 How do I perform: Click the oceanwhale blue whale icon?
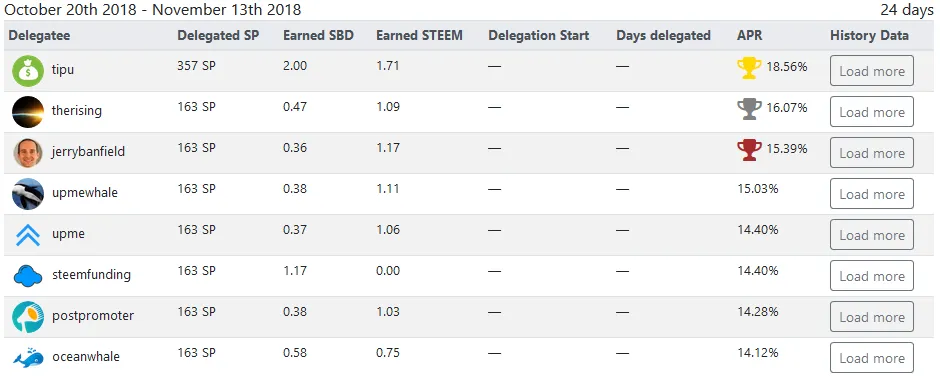tap(28, 357)
